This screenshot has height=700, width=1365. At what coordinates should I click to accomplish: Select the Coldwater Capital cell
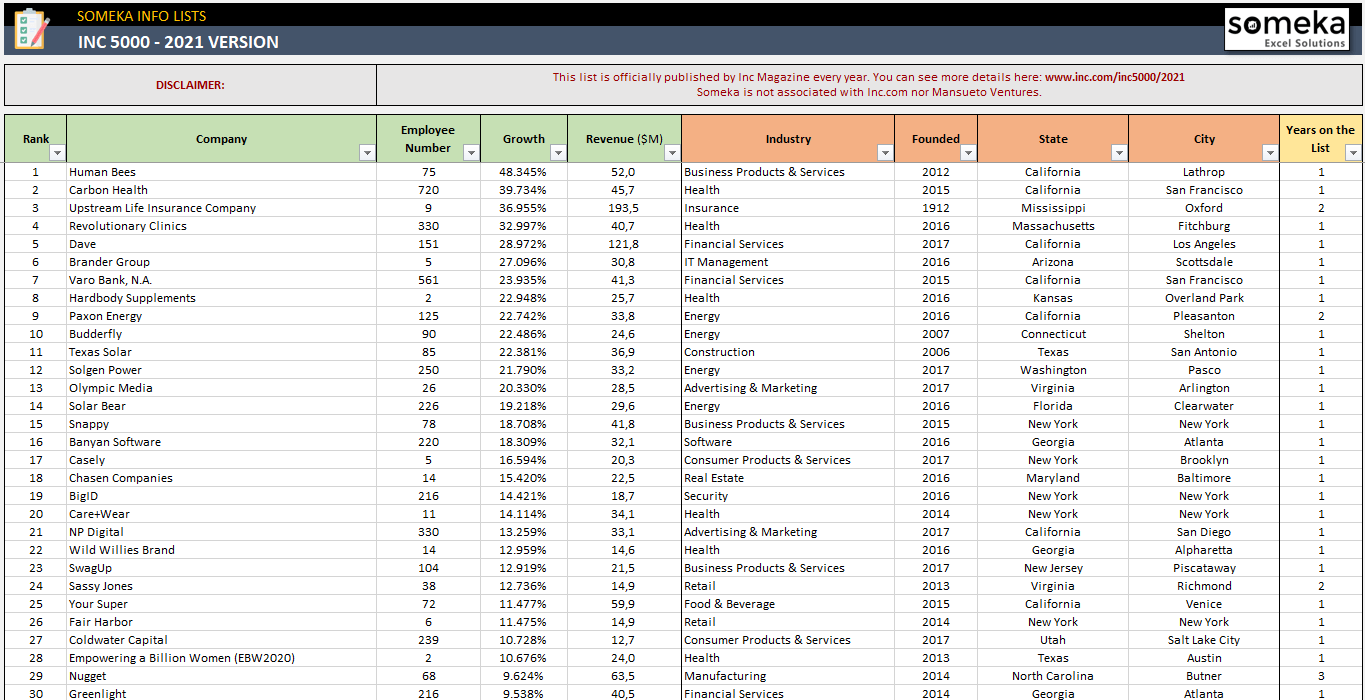pos(221,640)
